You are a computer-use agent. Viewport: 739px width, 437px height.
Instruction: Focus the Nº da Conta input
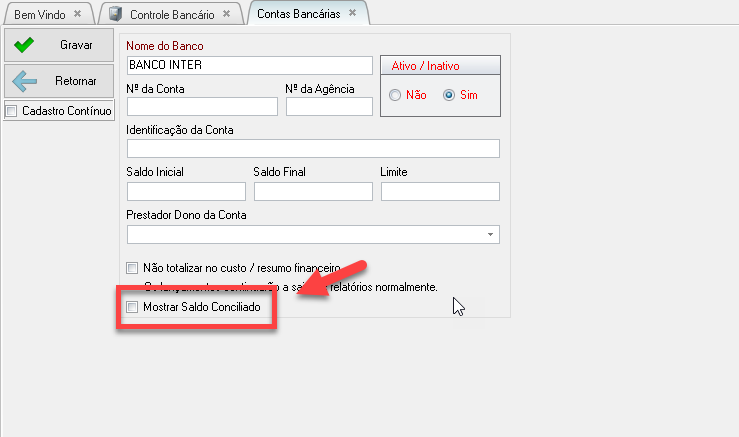pos(202,107)
